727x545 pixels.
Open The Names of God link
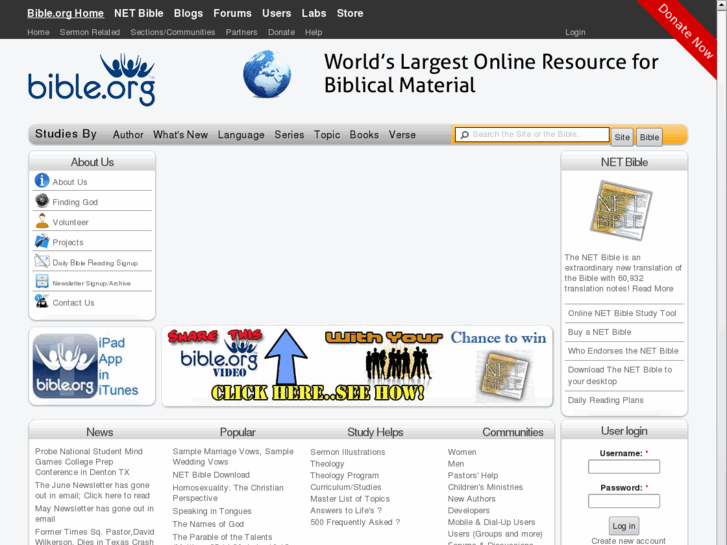coord(208,524)
